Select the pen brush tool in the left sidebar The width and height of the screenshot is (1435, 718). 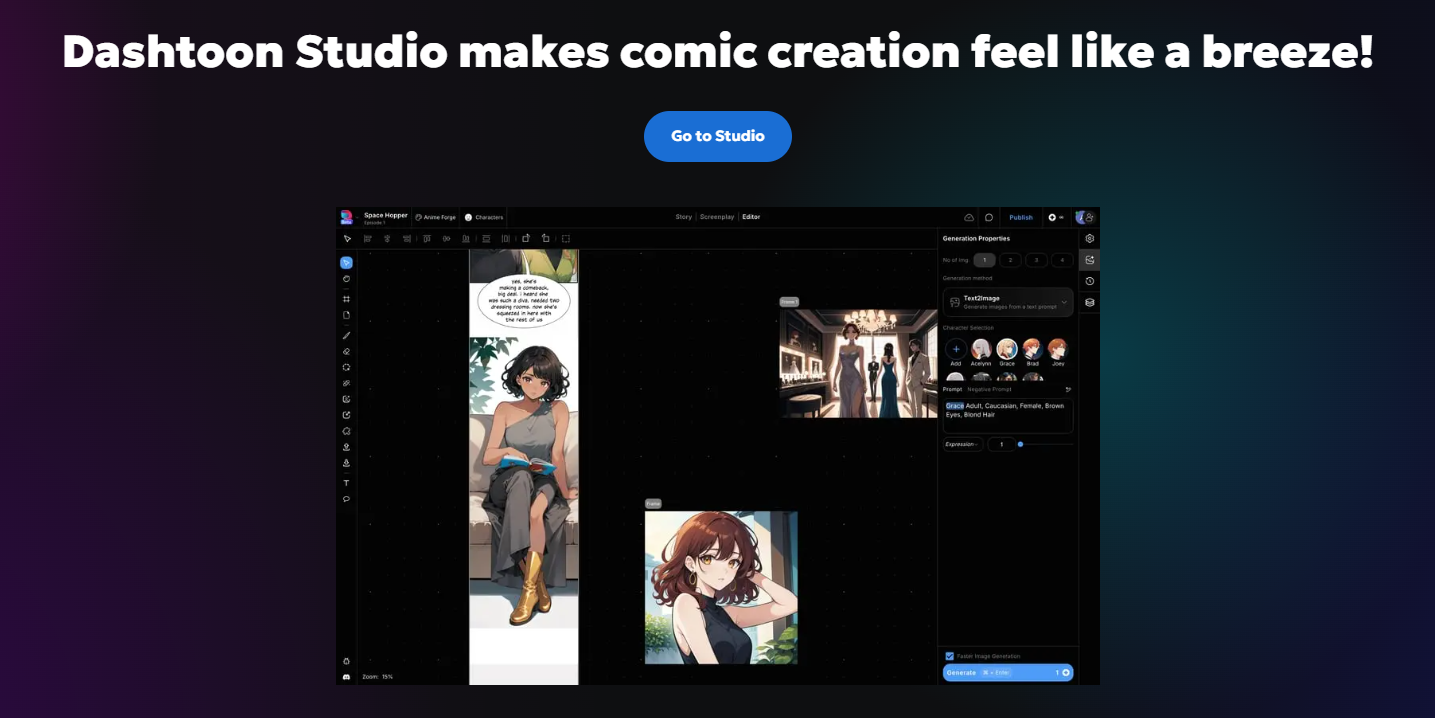point(346,335)
